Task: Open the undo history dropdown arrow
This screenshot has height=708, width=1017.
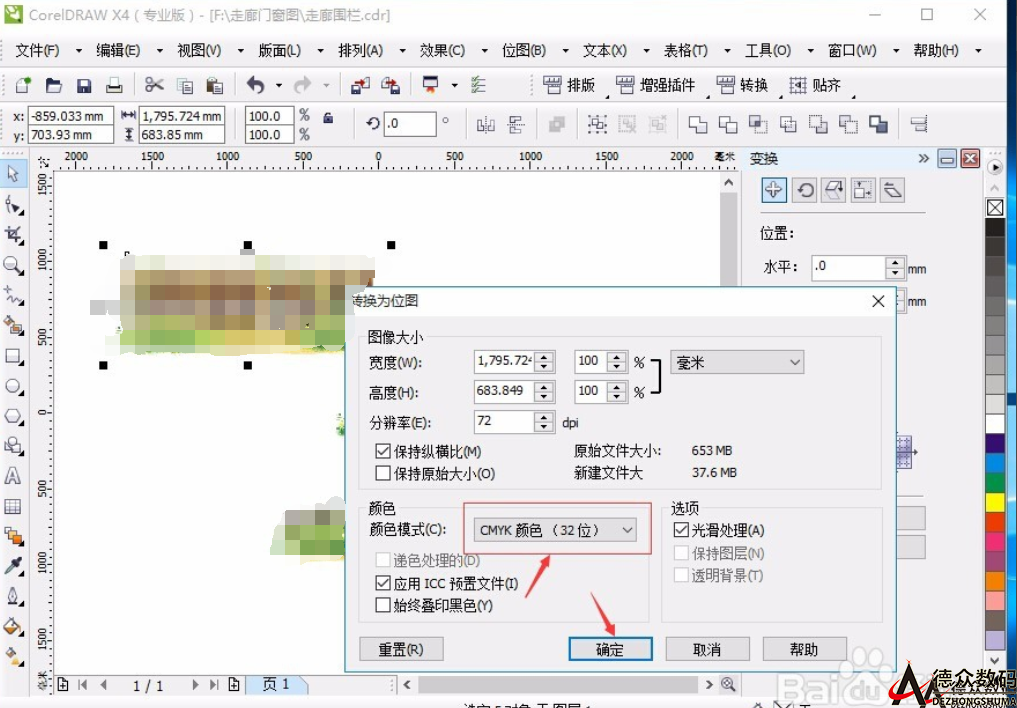Action: pyautogui.click(x=278, y=85)
